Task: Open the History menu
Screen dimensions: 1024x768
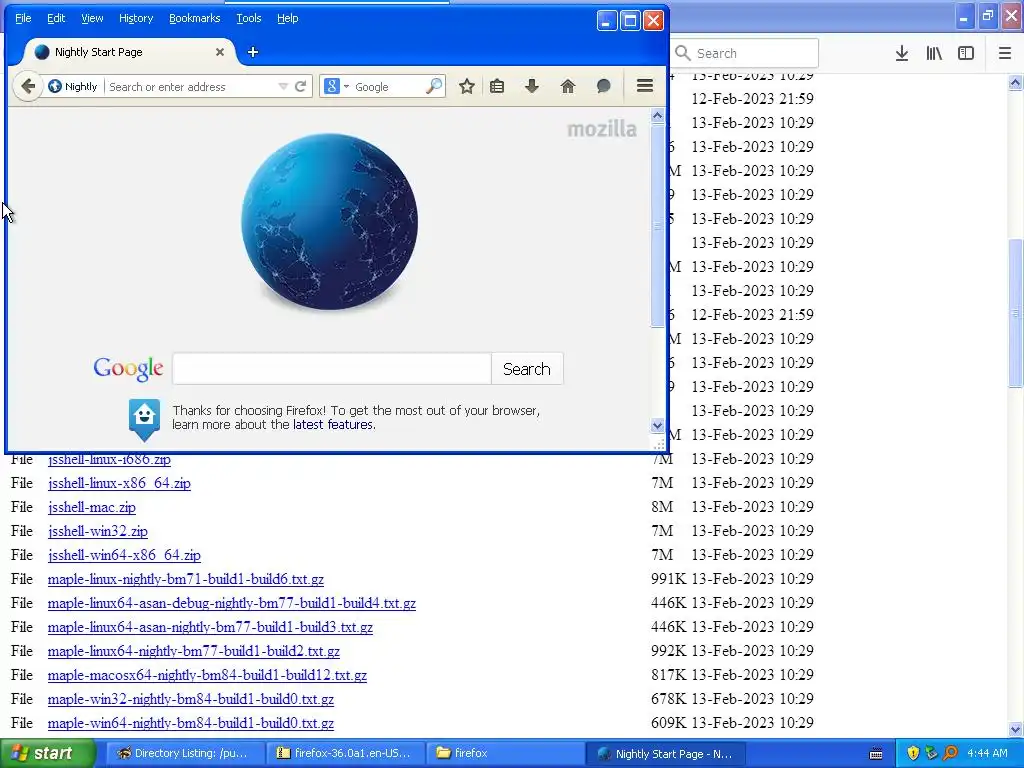Action: coord(136,18)
